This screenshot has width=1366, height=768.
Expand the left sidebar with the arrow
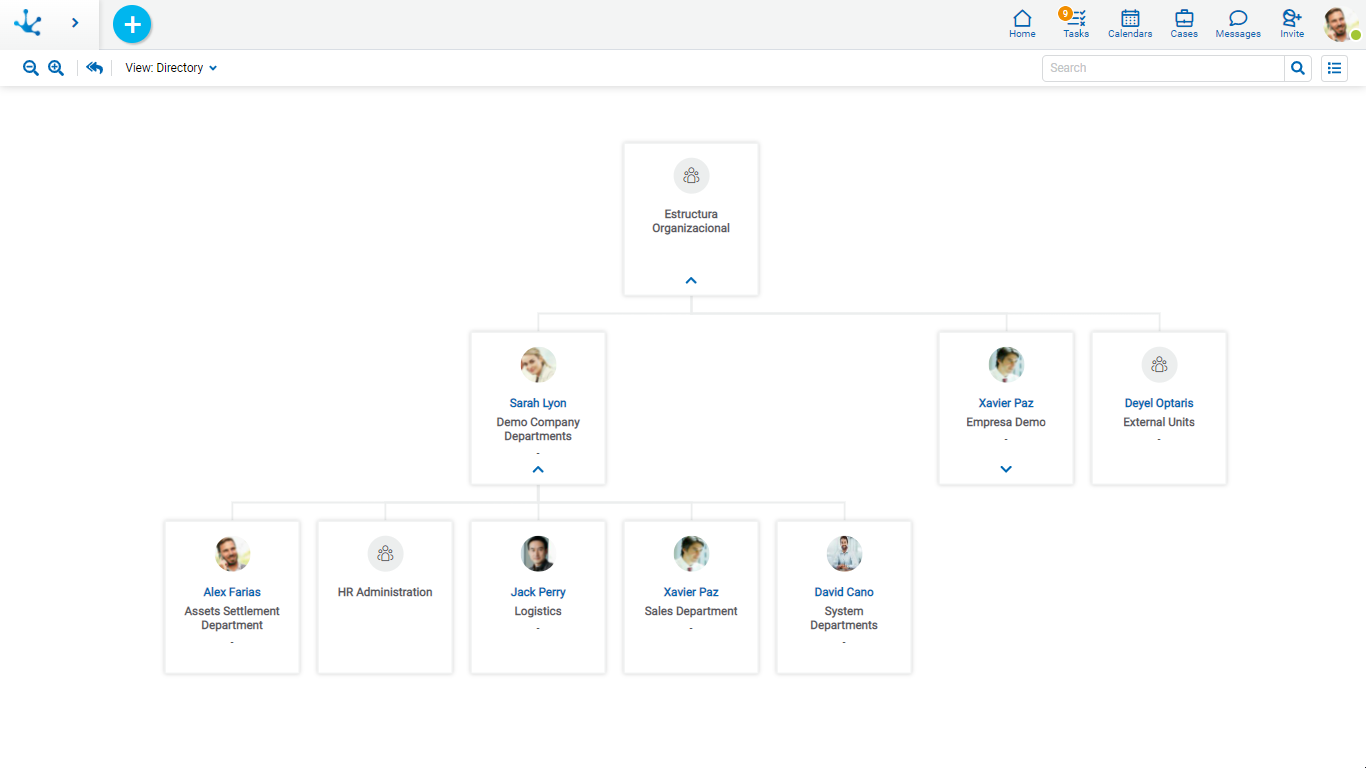click(x=75, y=22)
